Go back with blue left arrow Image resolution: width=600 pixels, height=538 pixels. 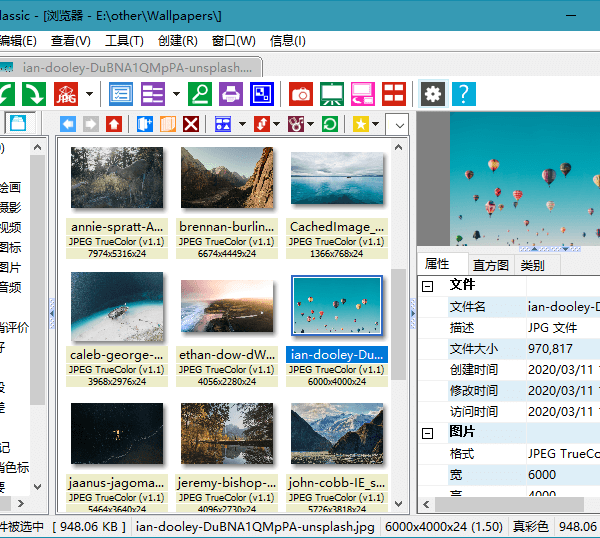(x=68, y=124)
